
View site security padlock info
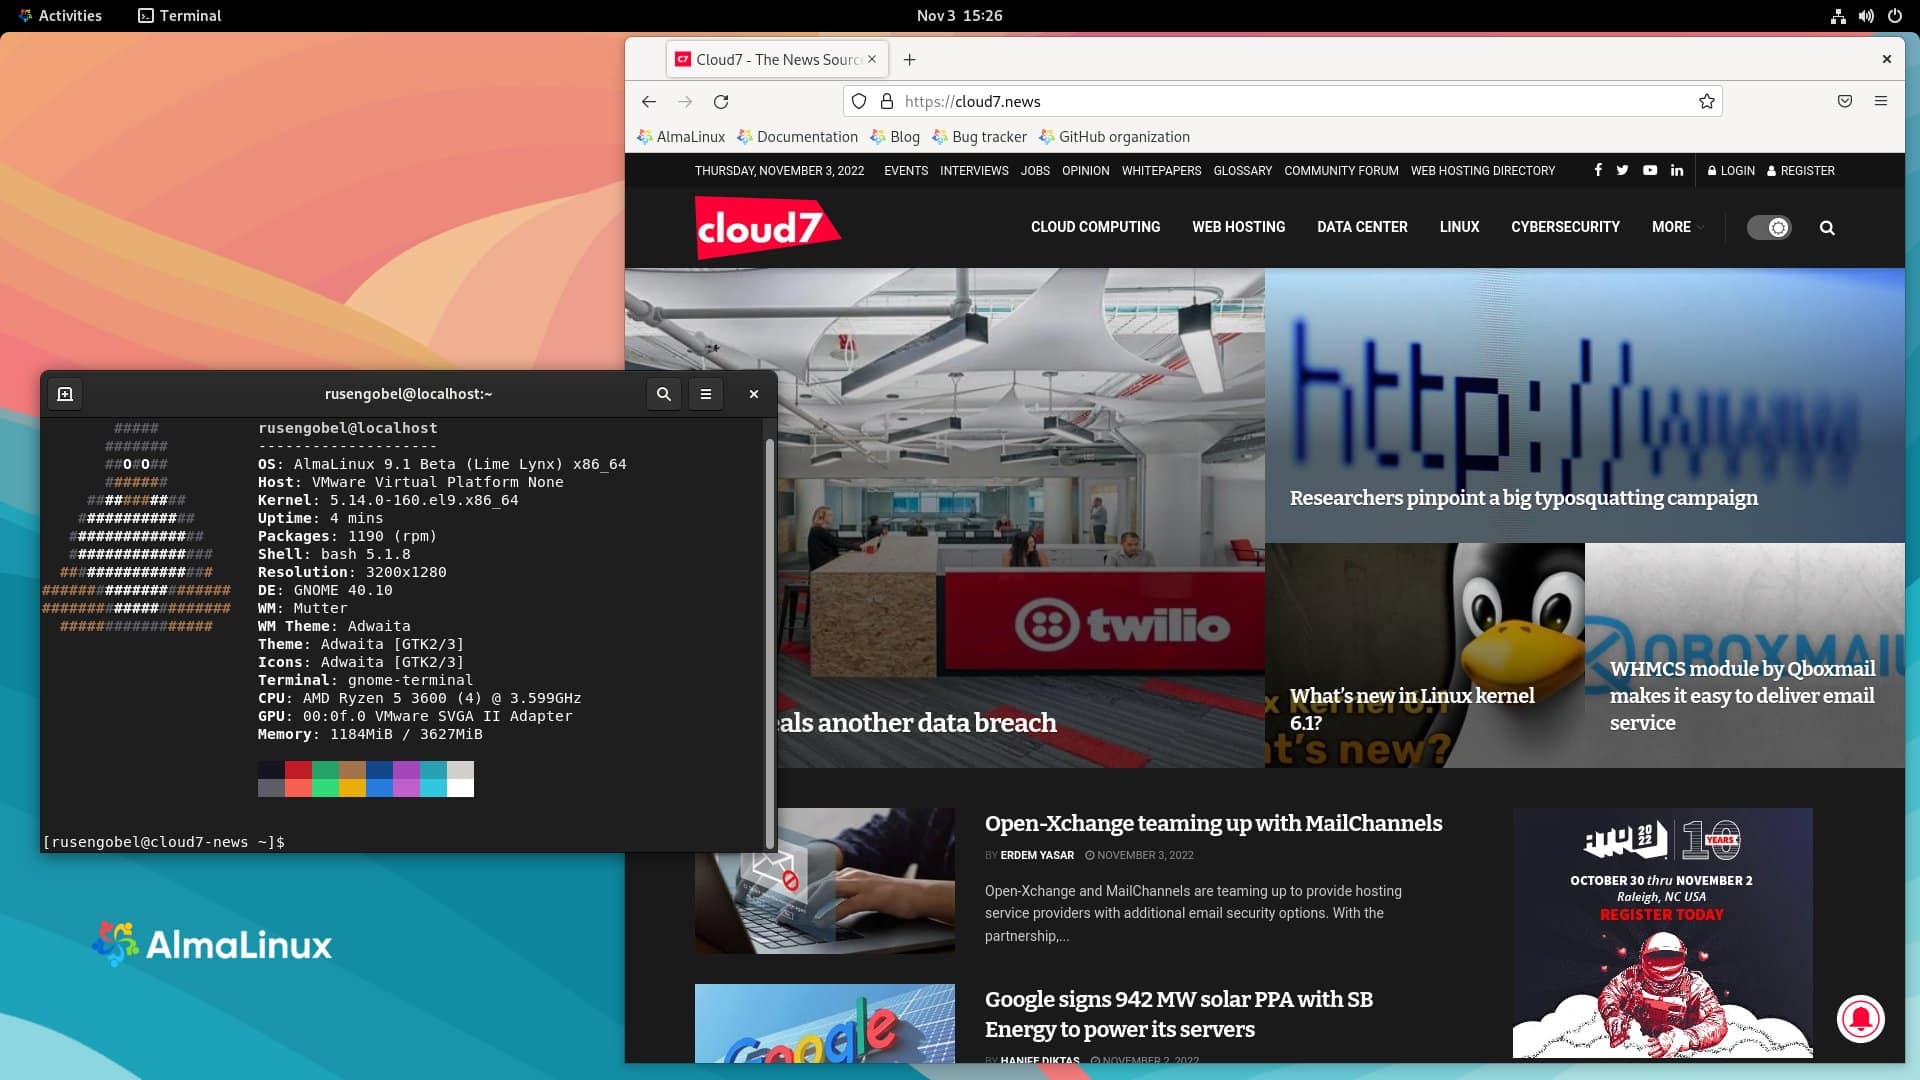tap(886, 101)
